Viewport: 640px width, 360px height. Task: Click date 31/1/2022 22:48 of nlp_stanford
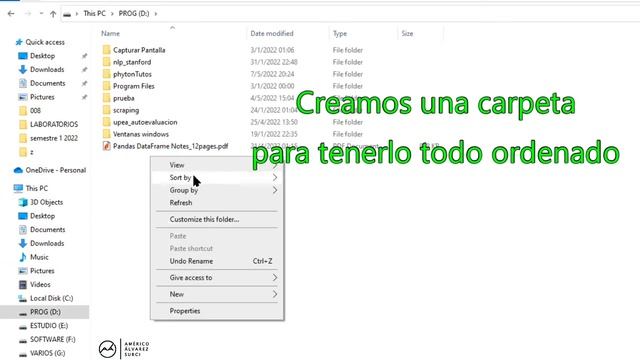(x=274, y=62)
